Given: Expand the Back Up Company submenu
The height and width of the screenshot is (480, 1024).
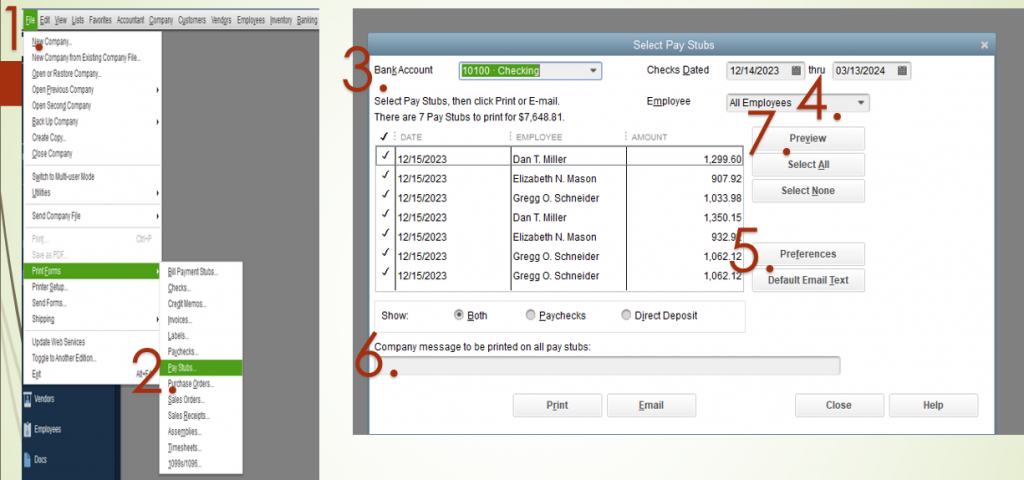Looking at the screenshot, I should point(92,121).
